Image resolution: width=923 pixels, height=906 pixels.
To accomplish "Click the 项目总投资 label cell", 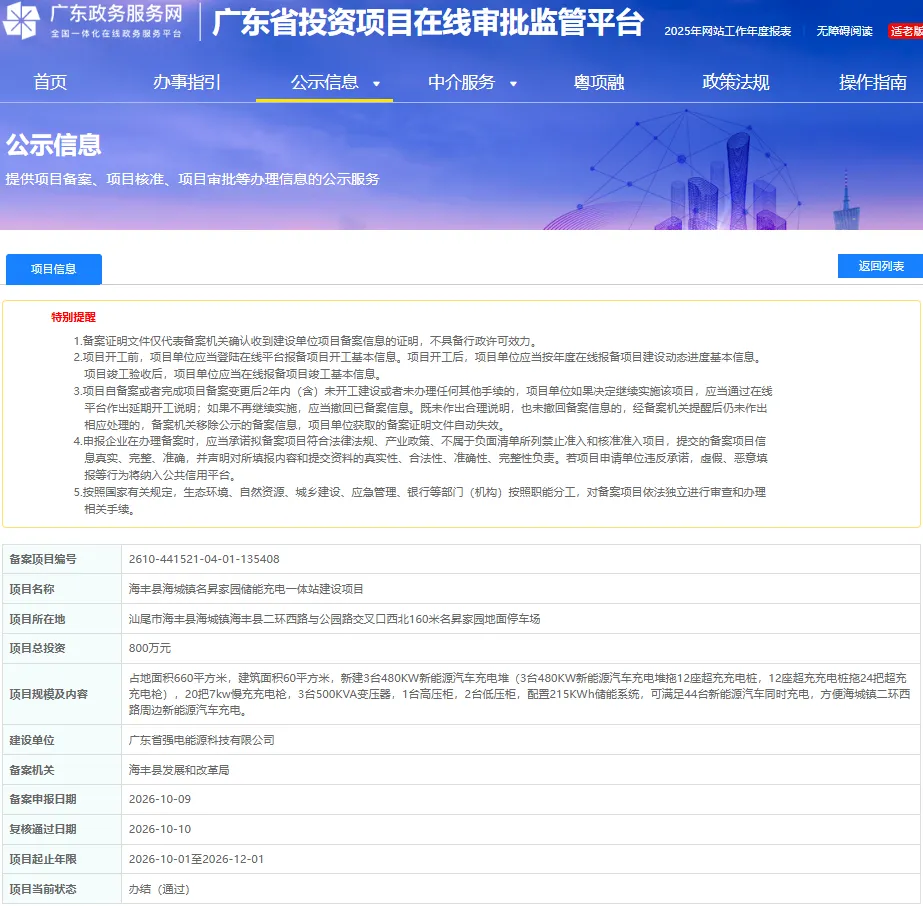I will pos(62,649).
